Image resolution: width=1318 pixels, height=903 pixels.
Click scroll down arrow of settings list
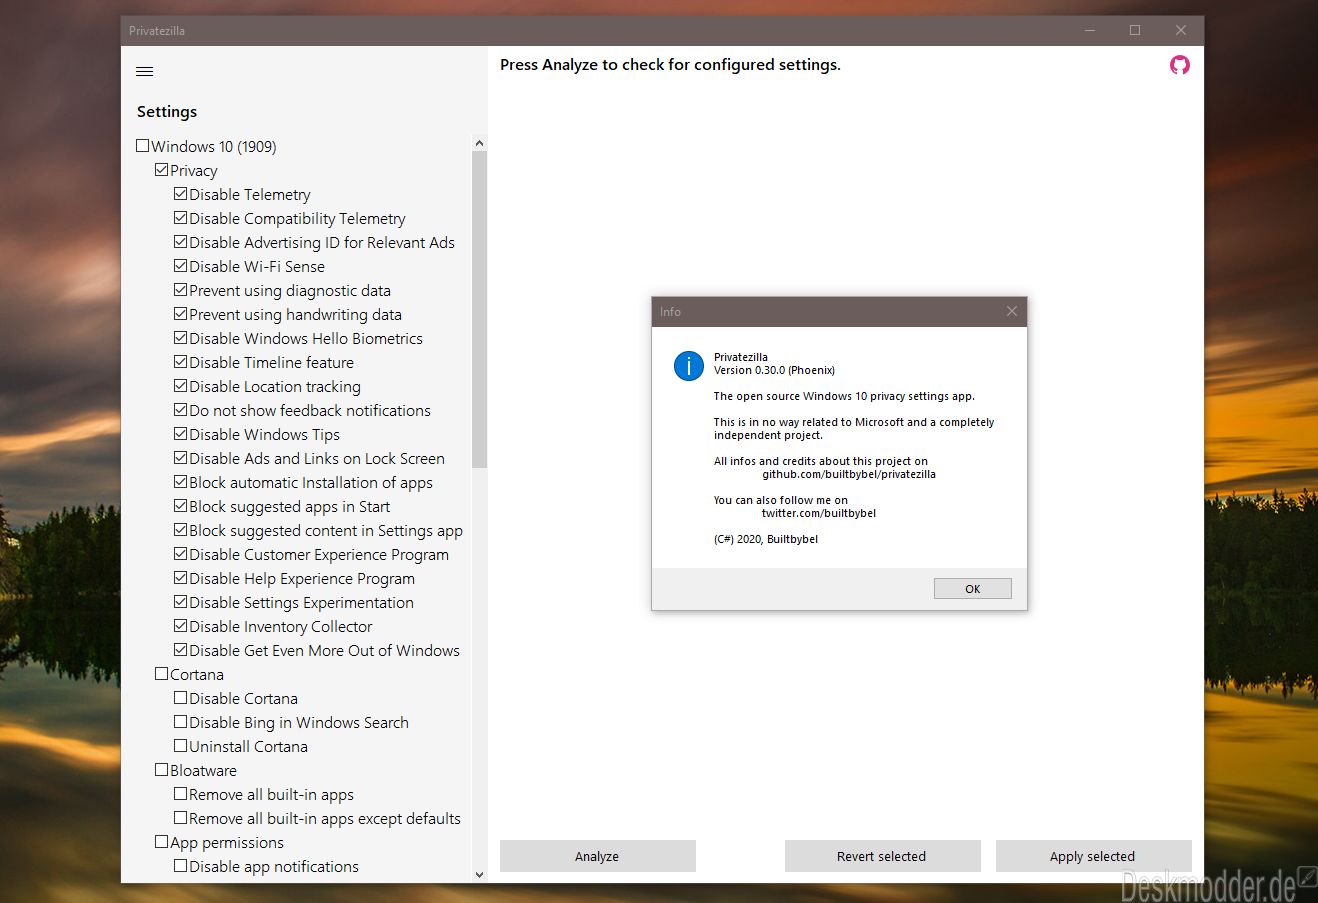click(479, 875)
